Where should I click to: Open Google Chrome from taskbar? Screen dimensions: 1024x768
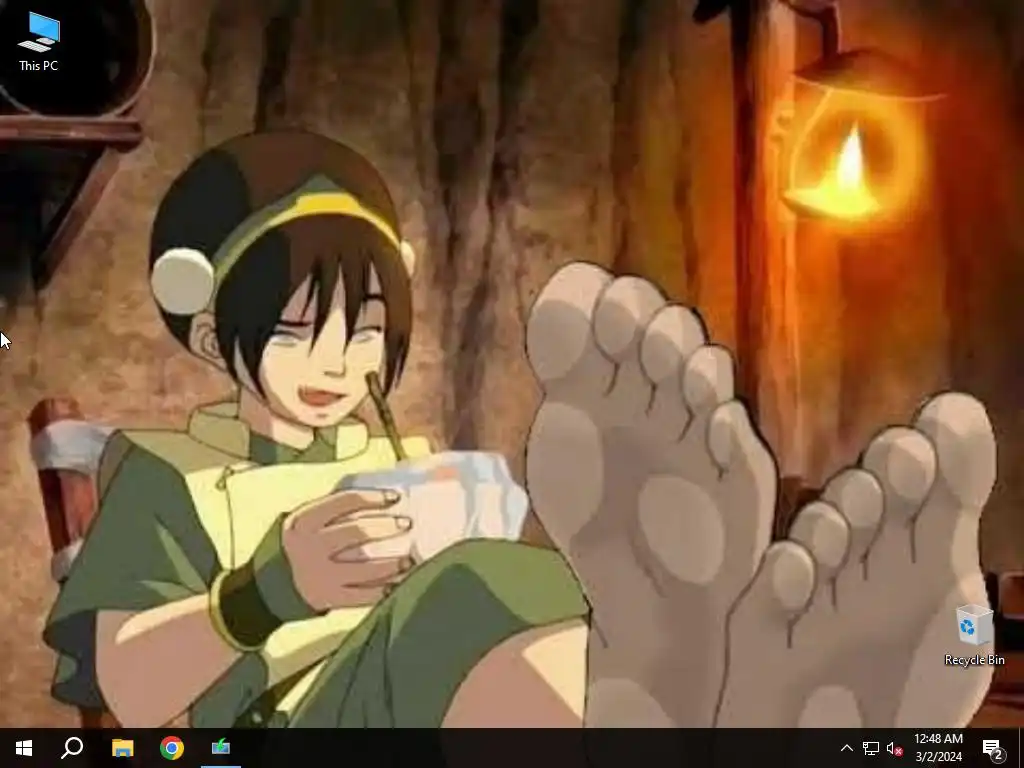(x=172, y=748)
